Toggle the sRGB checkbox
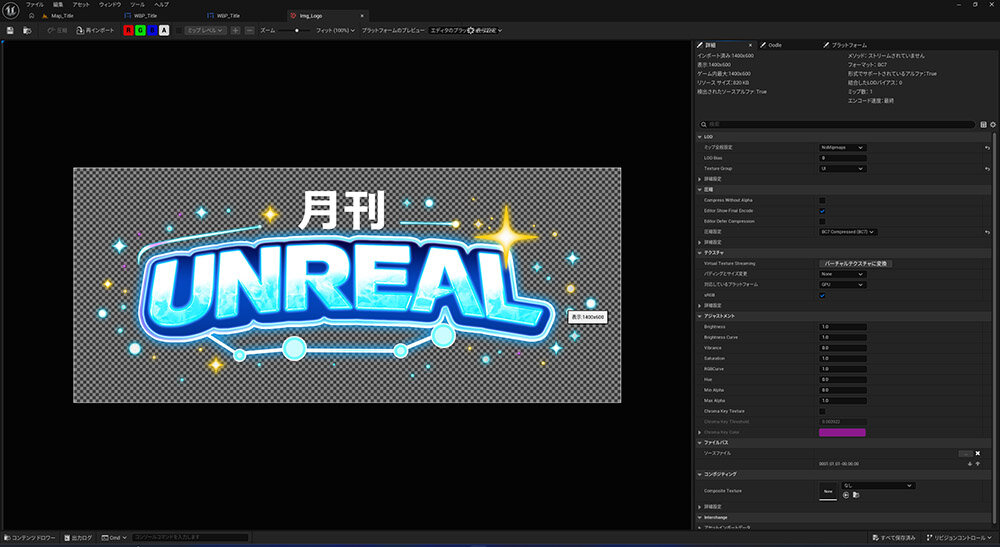 coord(823,295)
